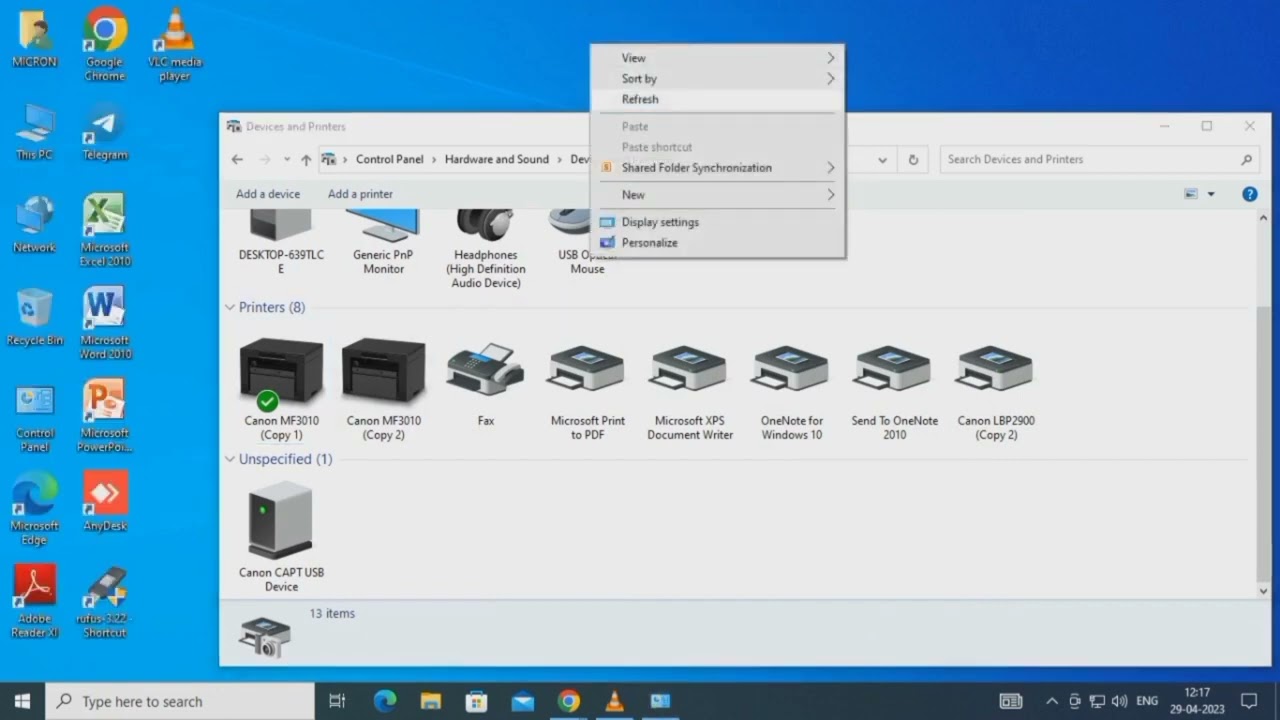Choose Personalize in context menu
Image resolution: width=1280 pixels, height=720 pixels.
[717, 243]
